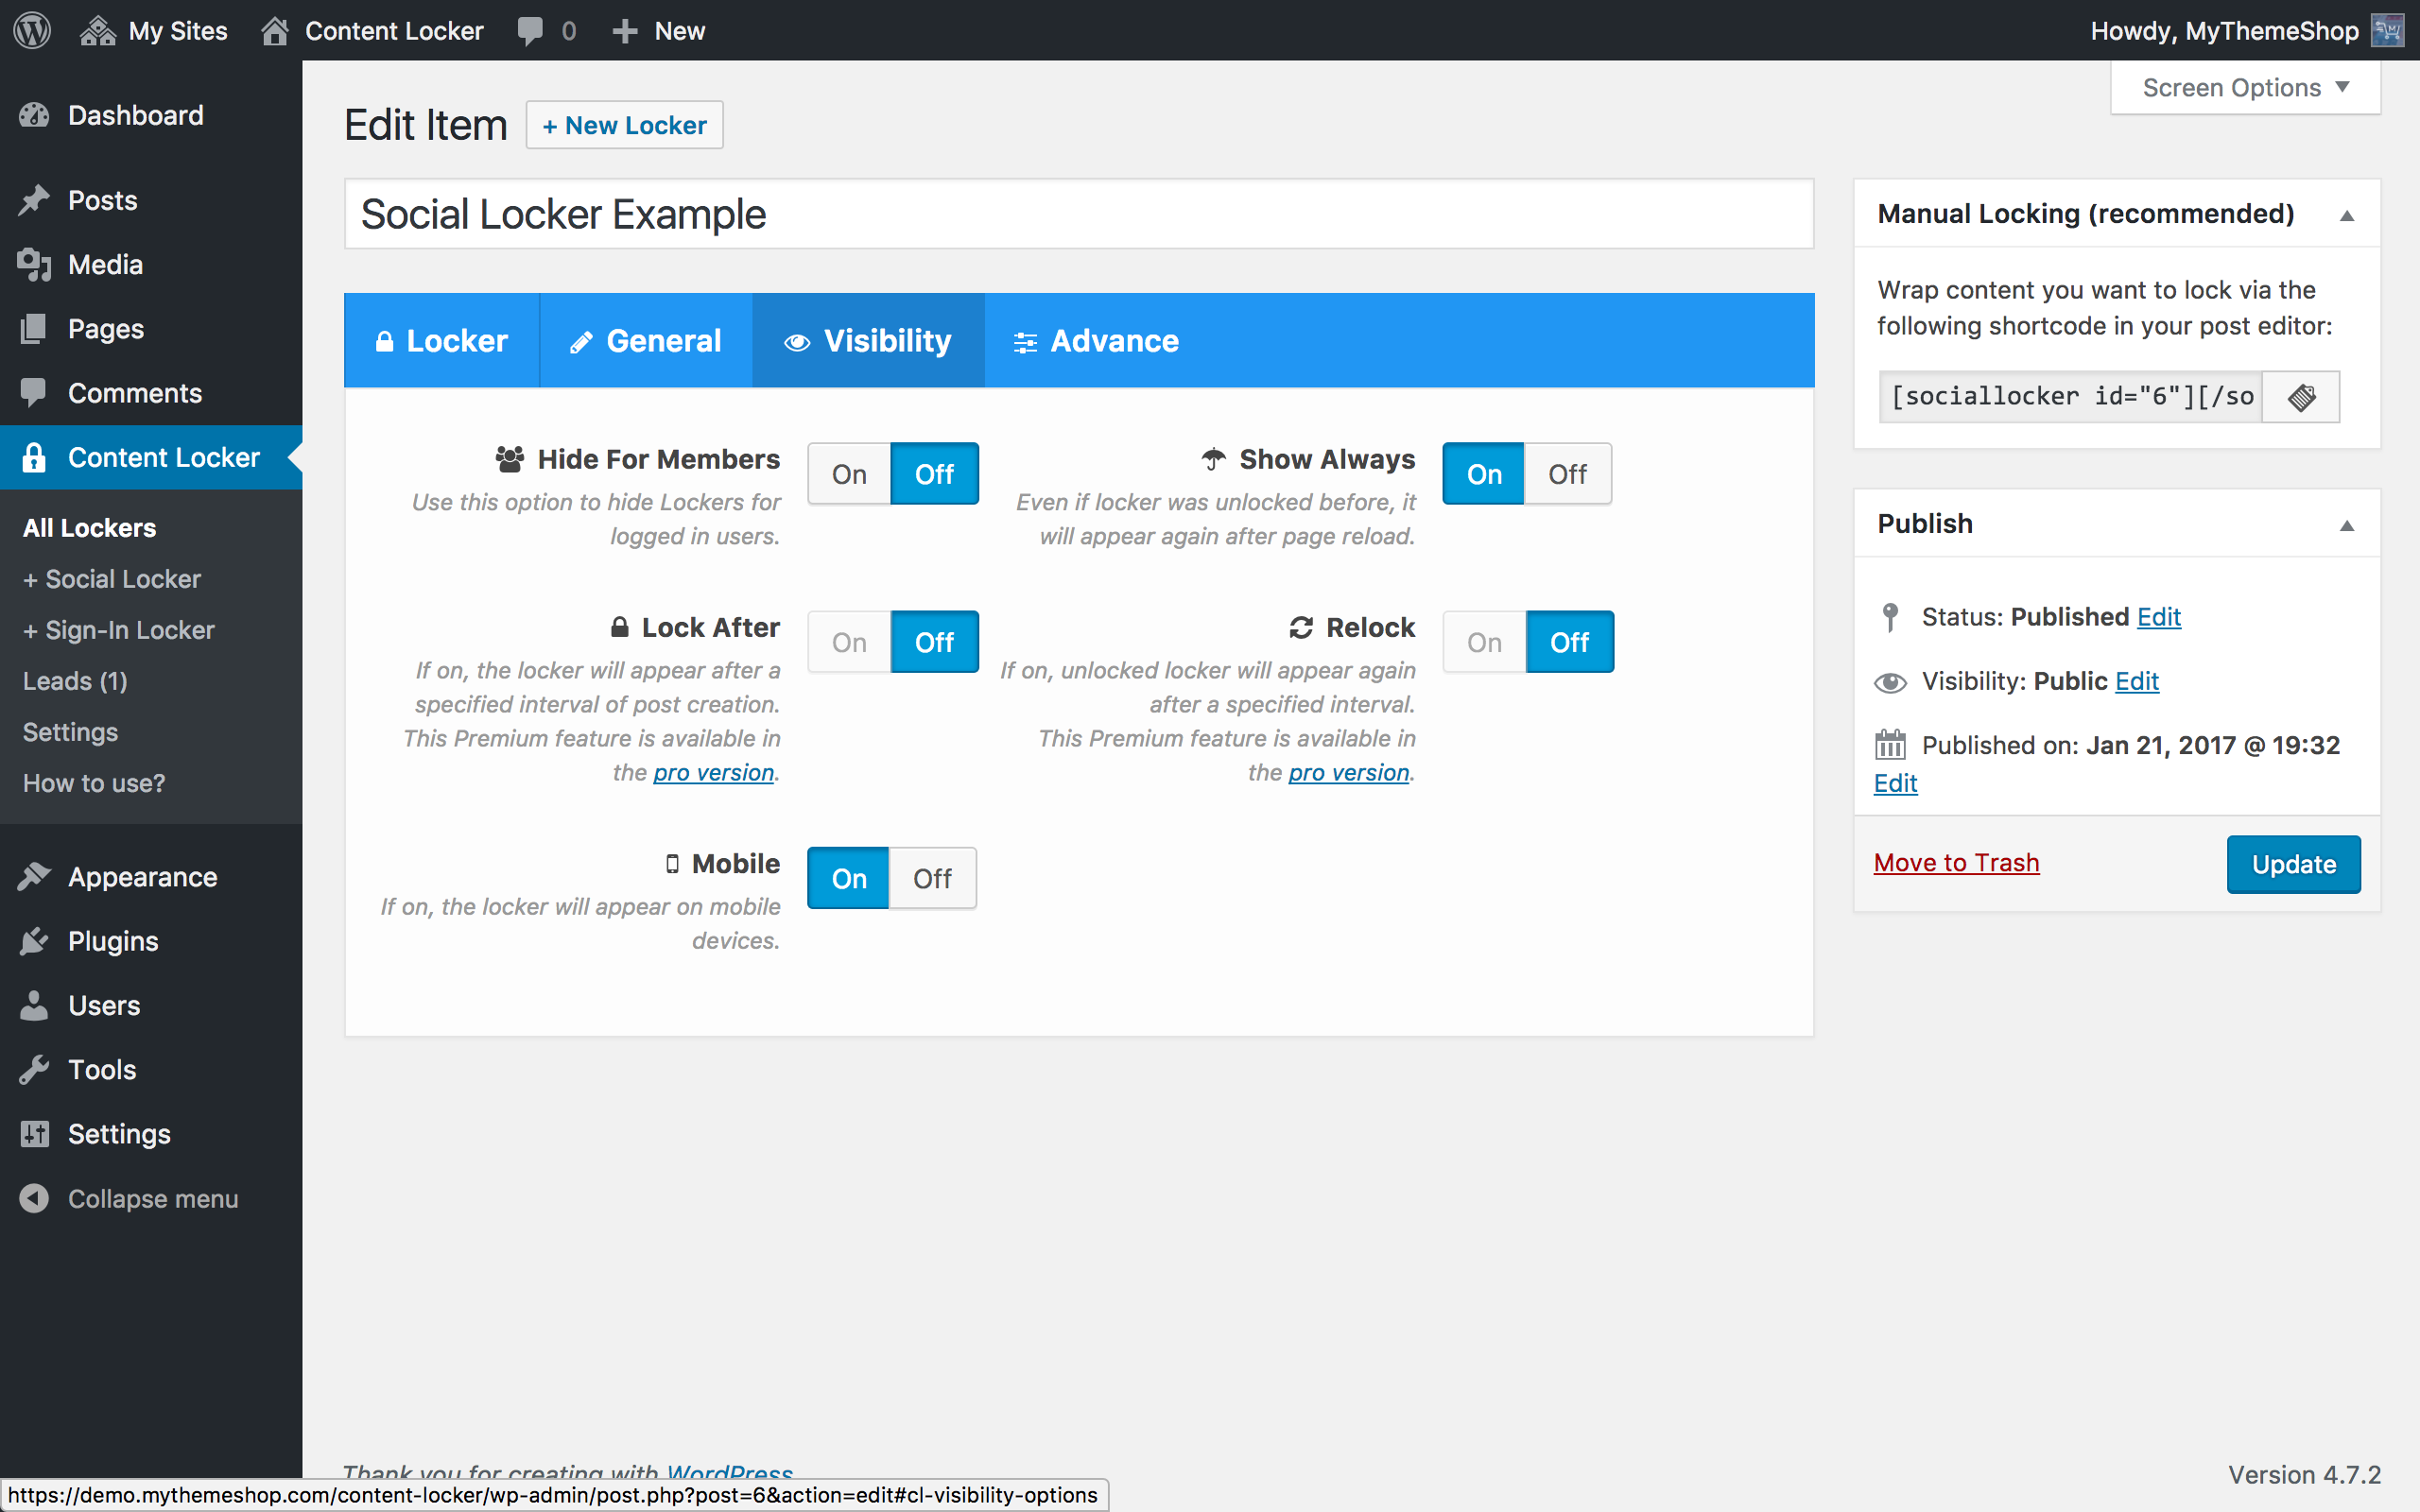The width and height of the screenshot is (2420, 1512).
Task: Click the Collapse menu arrow icon
Action: pos(34,1198)
